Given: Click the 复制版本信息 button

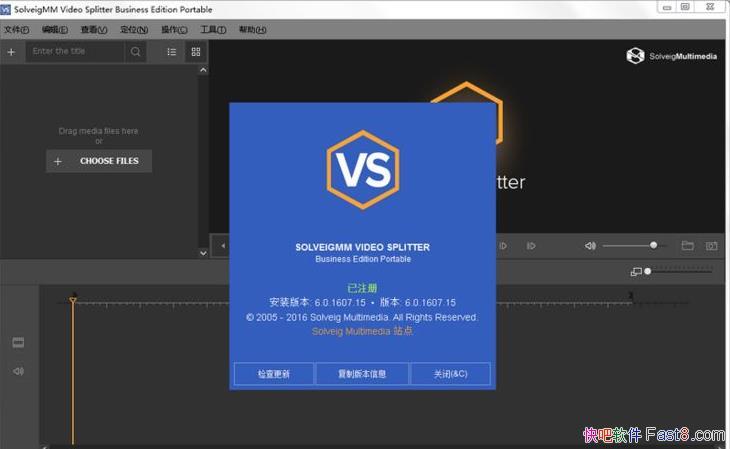Looking at the screenshot, I should [362, 374].
